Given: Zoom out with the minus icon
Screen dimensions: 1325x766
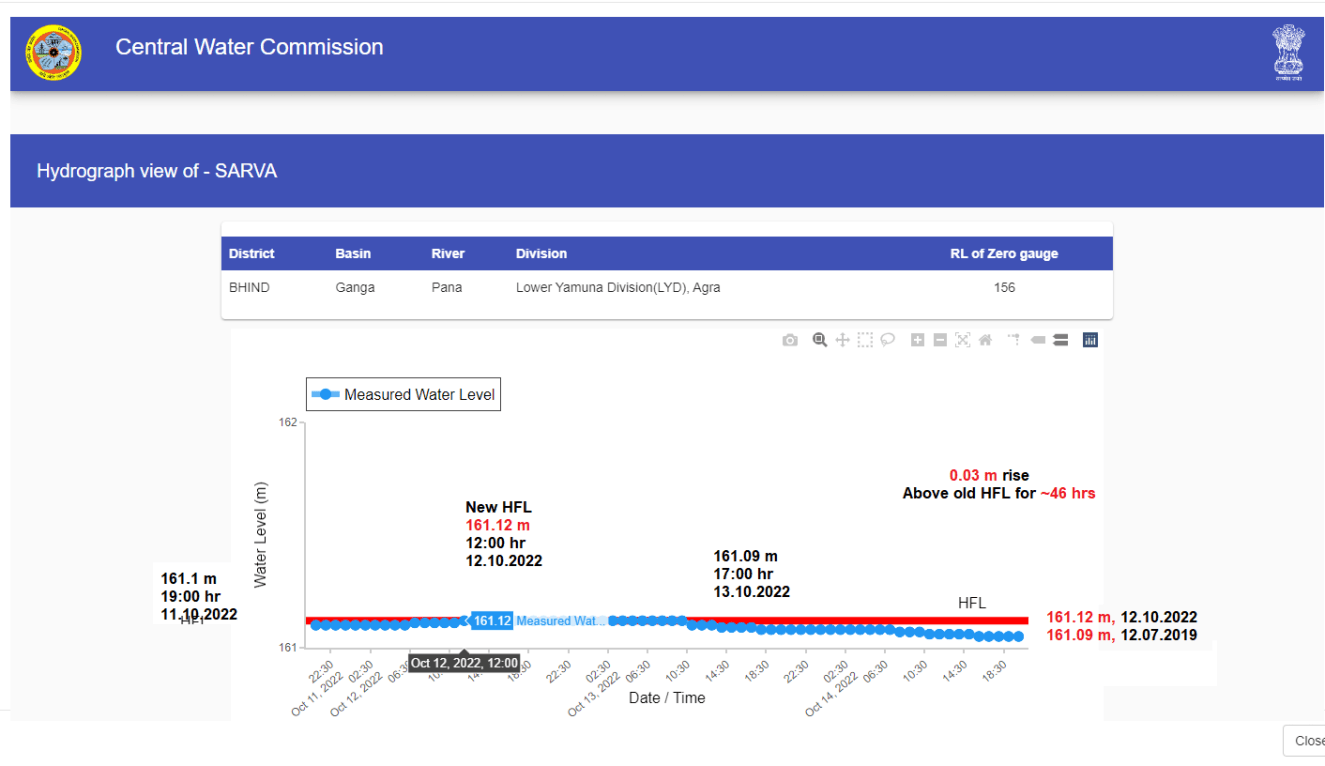Looking at the screenshot, I should click(940, 341).
